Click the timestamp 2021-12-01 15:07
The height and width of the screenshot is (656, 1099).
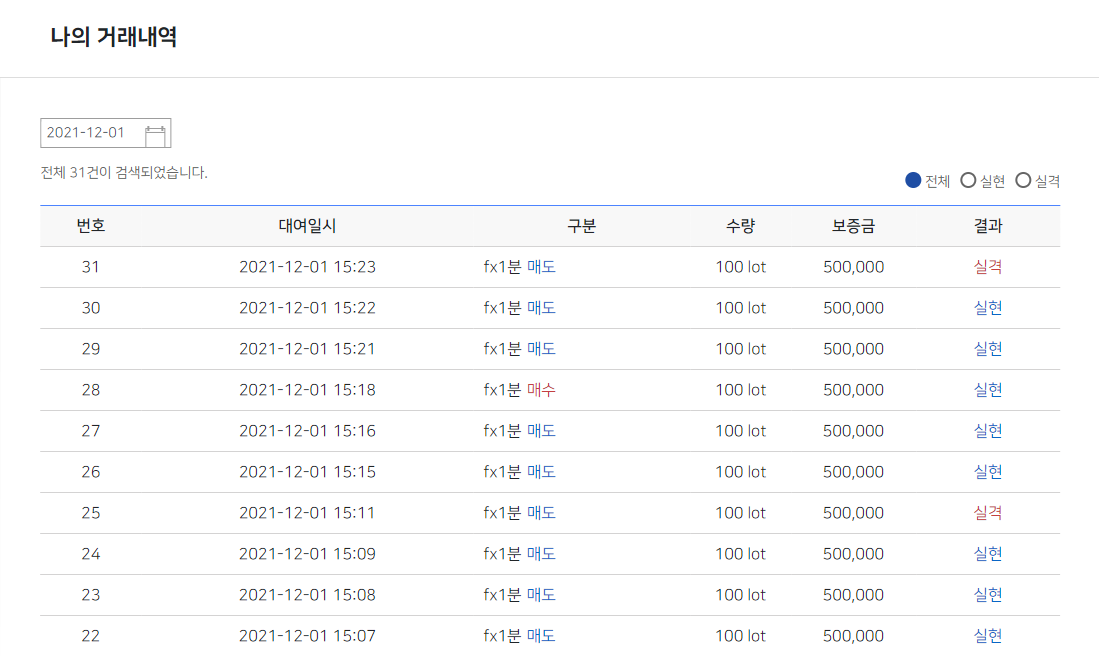coord(307,636)
